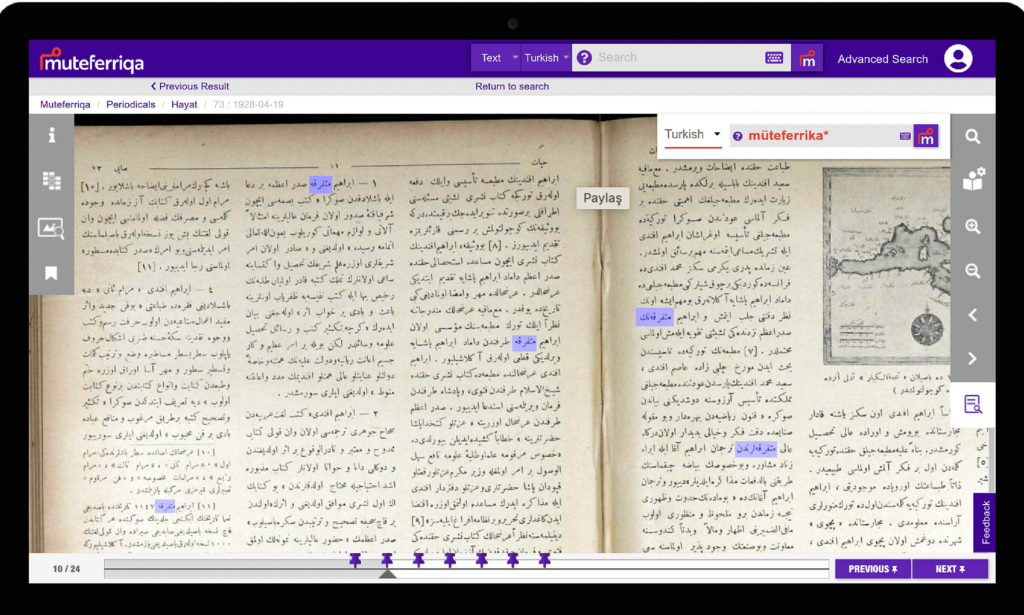Open the user account avatar icon
This screenshot has height=615, width=1024.
coord(957,59)
